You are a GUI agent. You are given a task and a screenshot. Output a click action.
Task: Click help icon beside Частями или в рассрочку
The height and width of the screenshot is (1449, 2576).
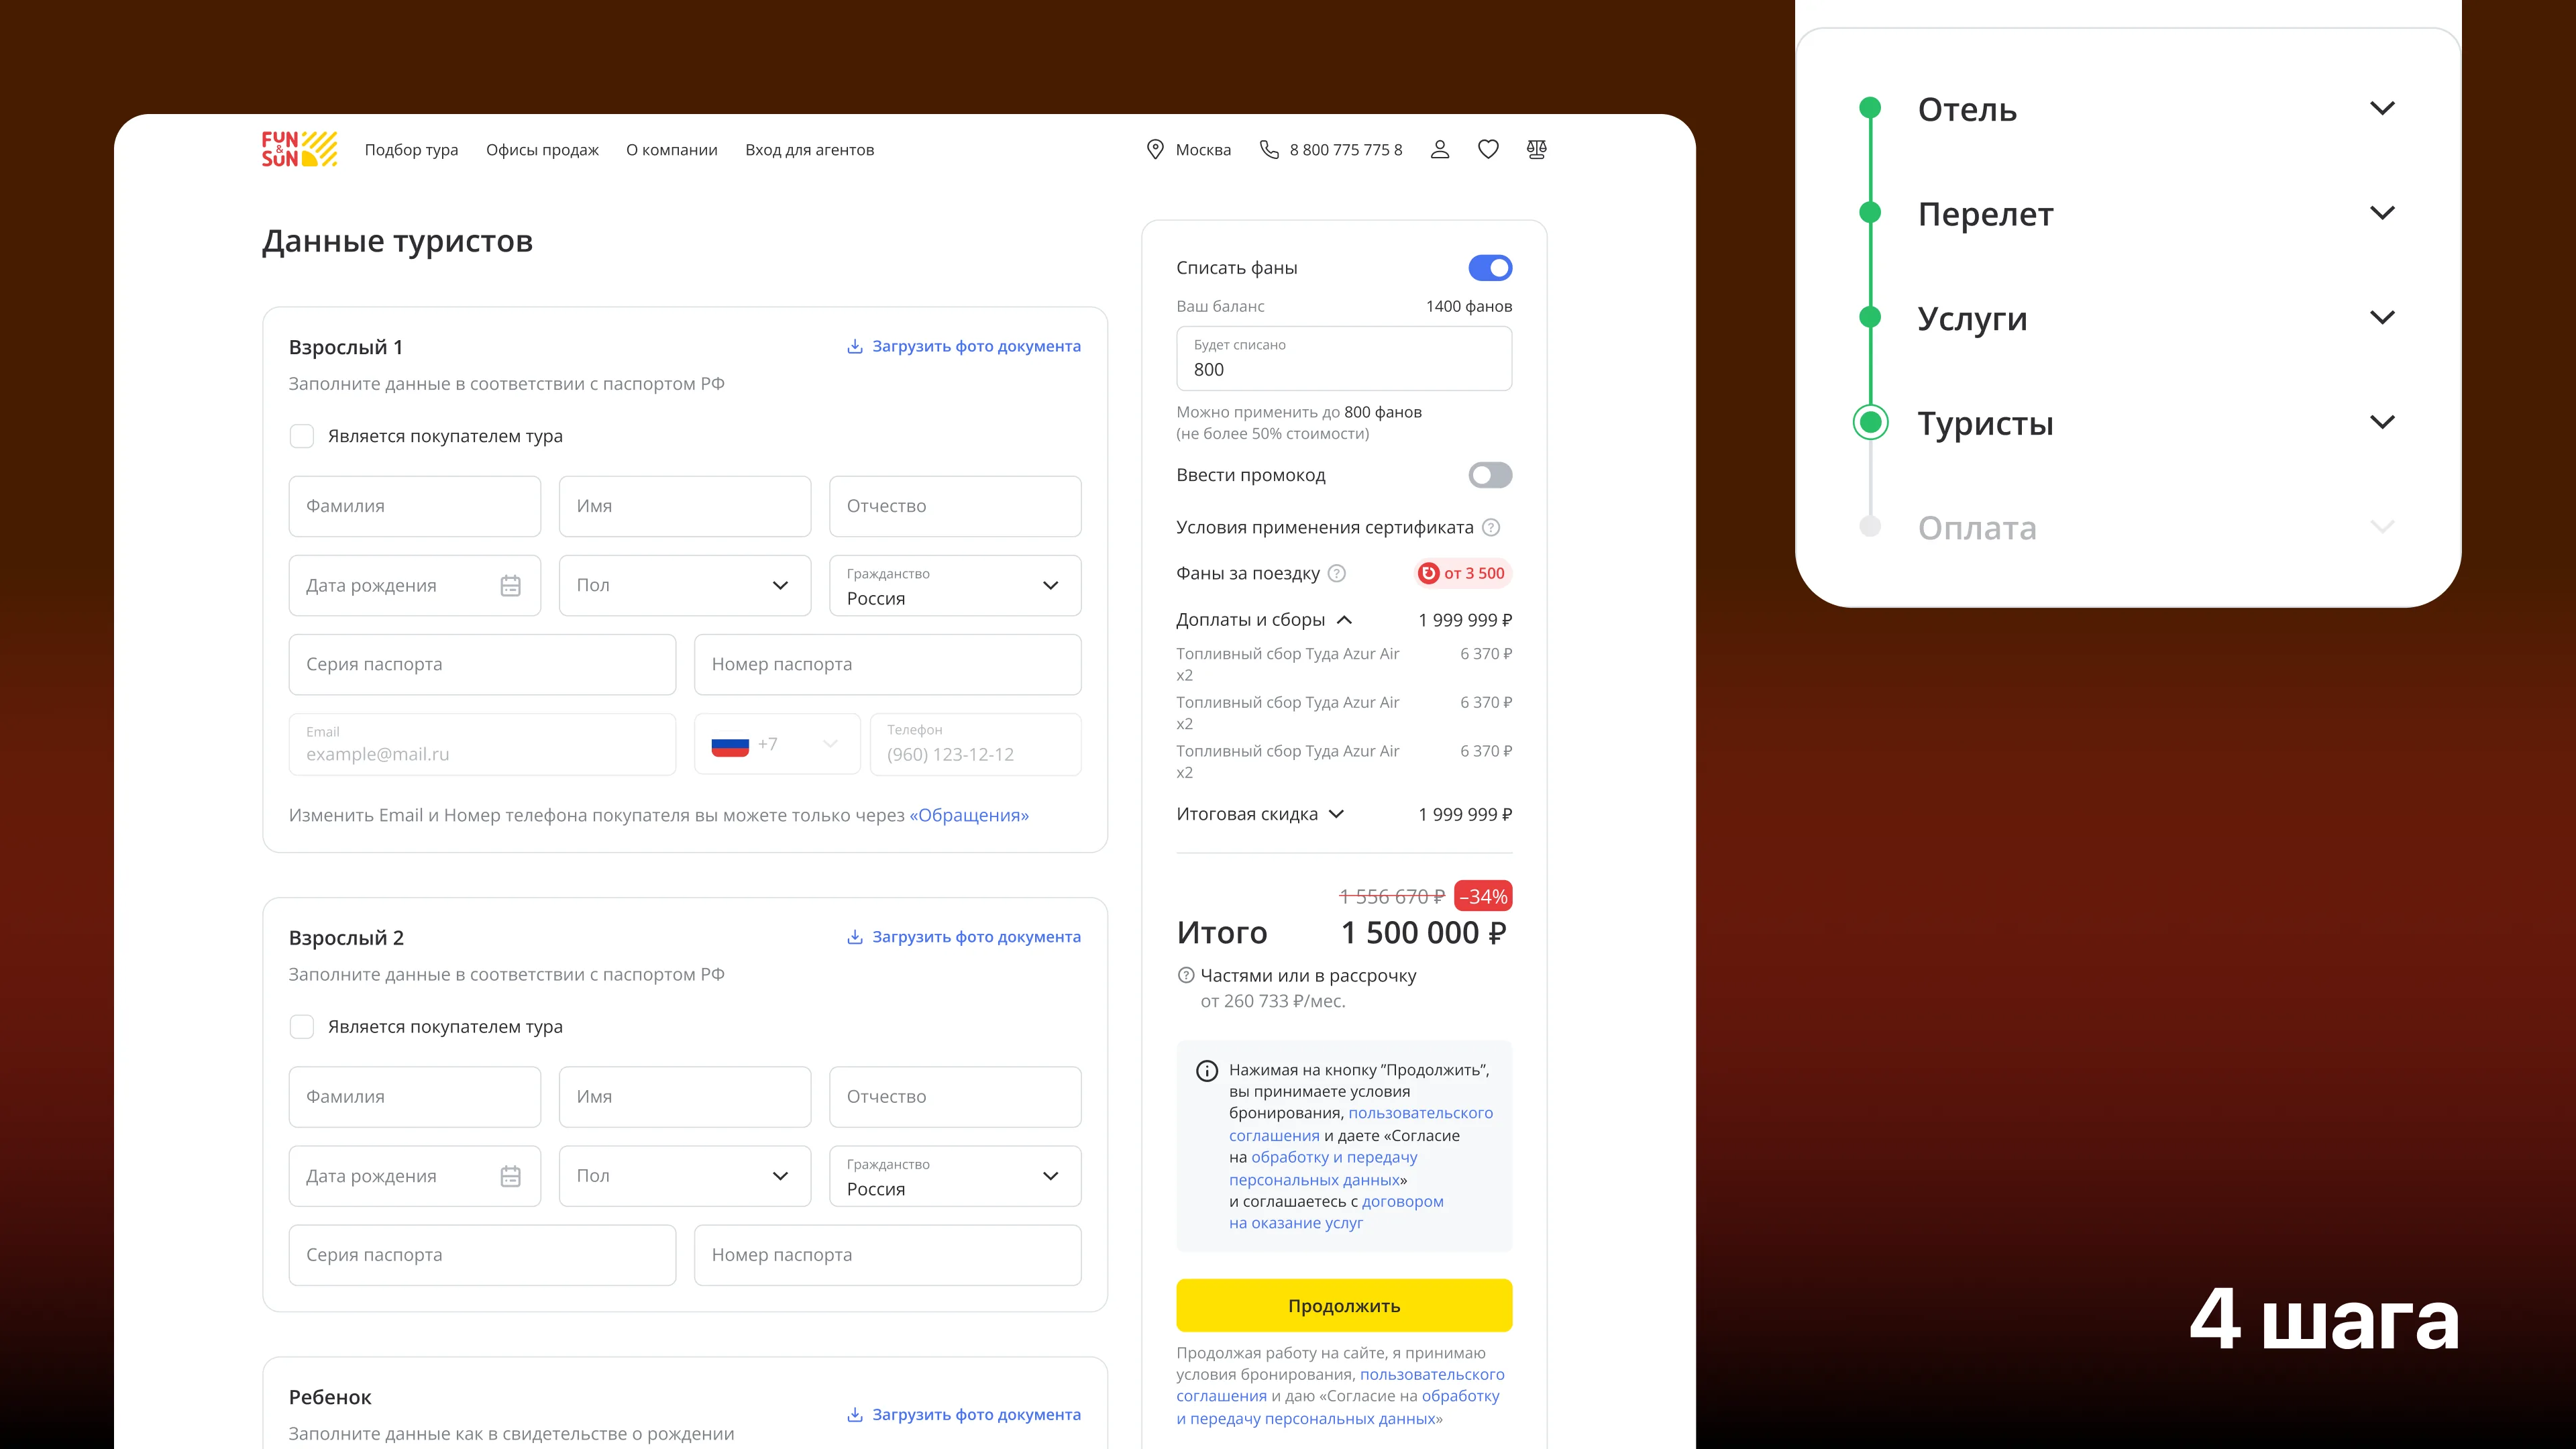click(x=1186, y=975)
